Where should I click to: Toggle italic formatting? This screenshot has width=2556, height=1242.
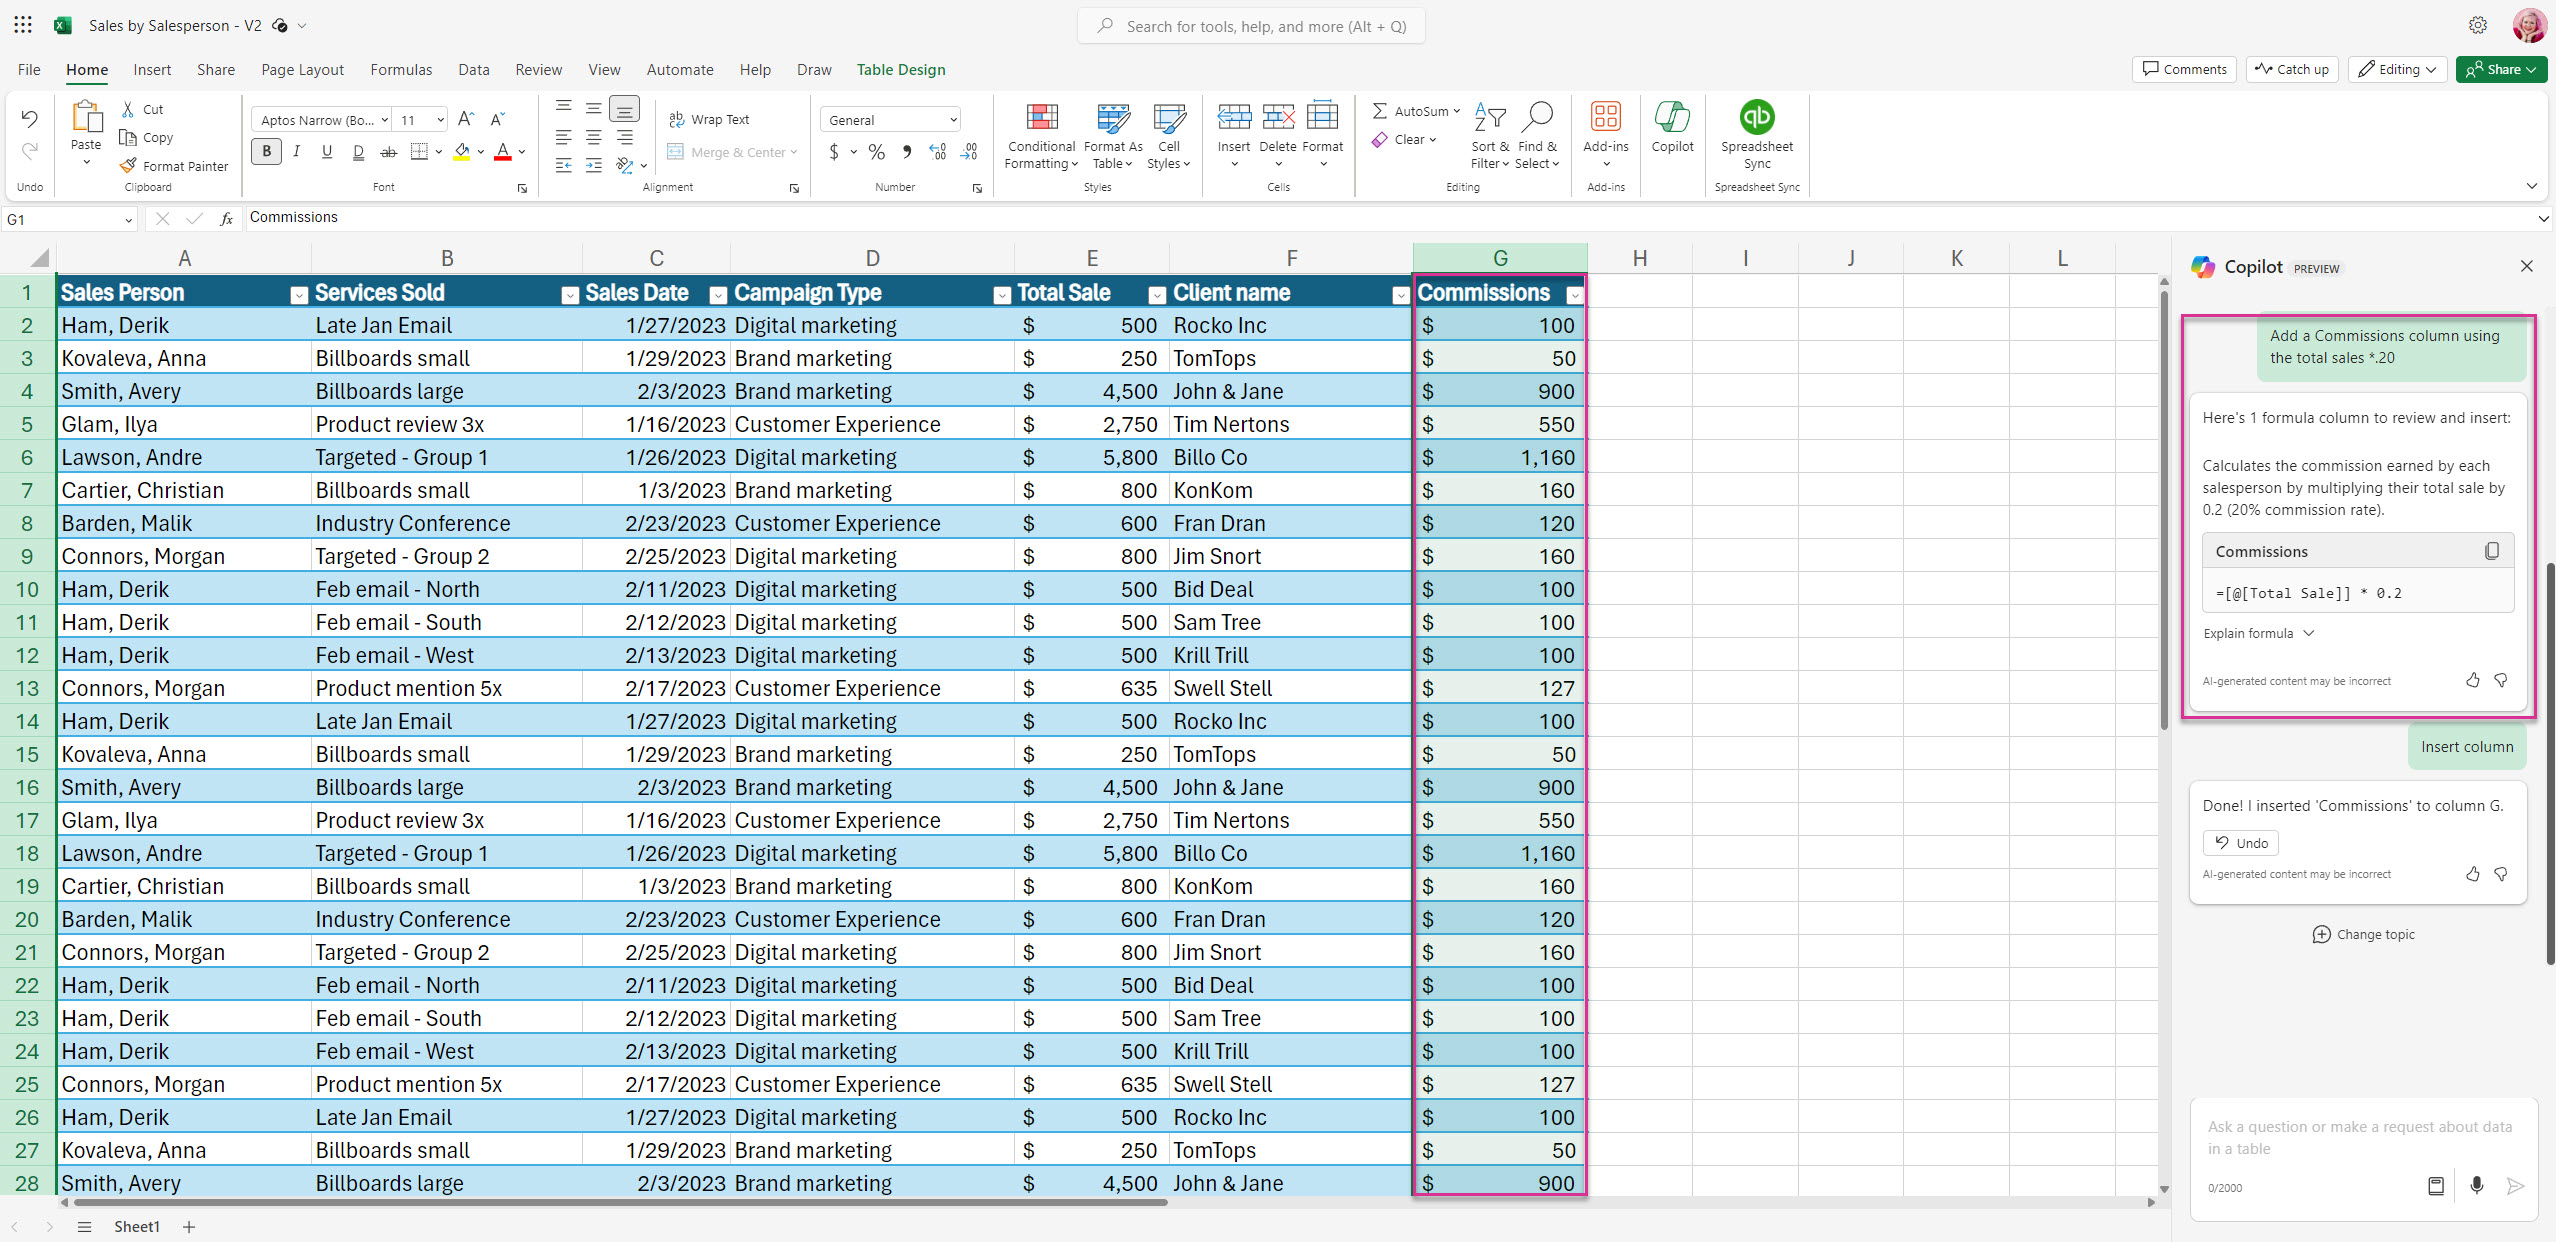296,151
